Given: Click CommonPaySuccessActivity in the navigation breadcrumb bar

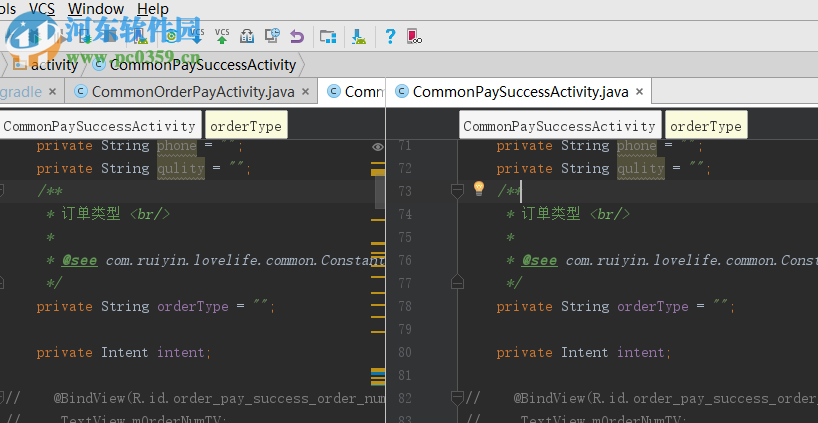Looking at the screenshot, I should click(x=202, y=65).
